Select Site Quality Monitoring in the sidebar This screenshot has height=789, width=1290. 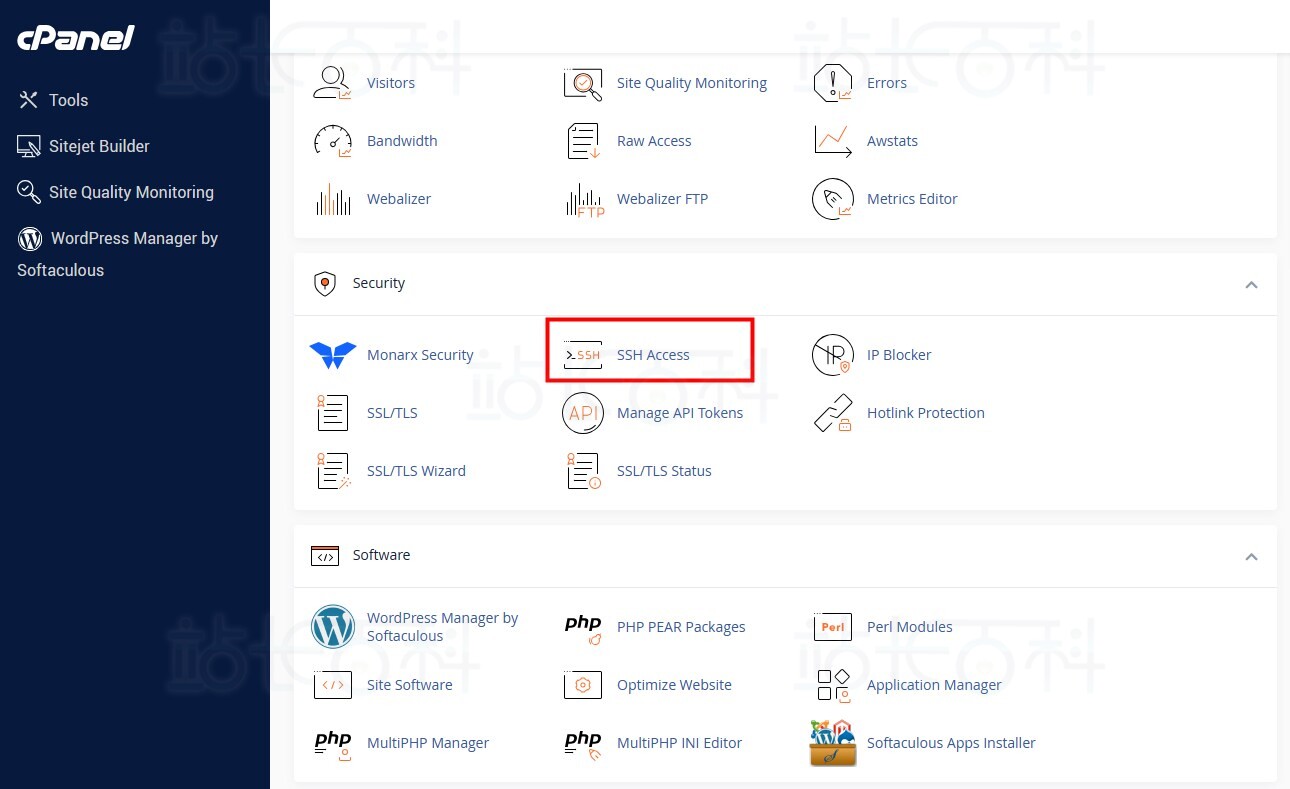click(116, 192)
